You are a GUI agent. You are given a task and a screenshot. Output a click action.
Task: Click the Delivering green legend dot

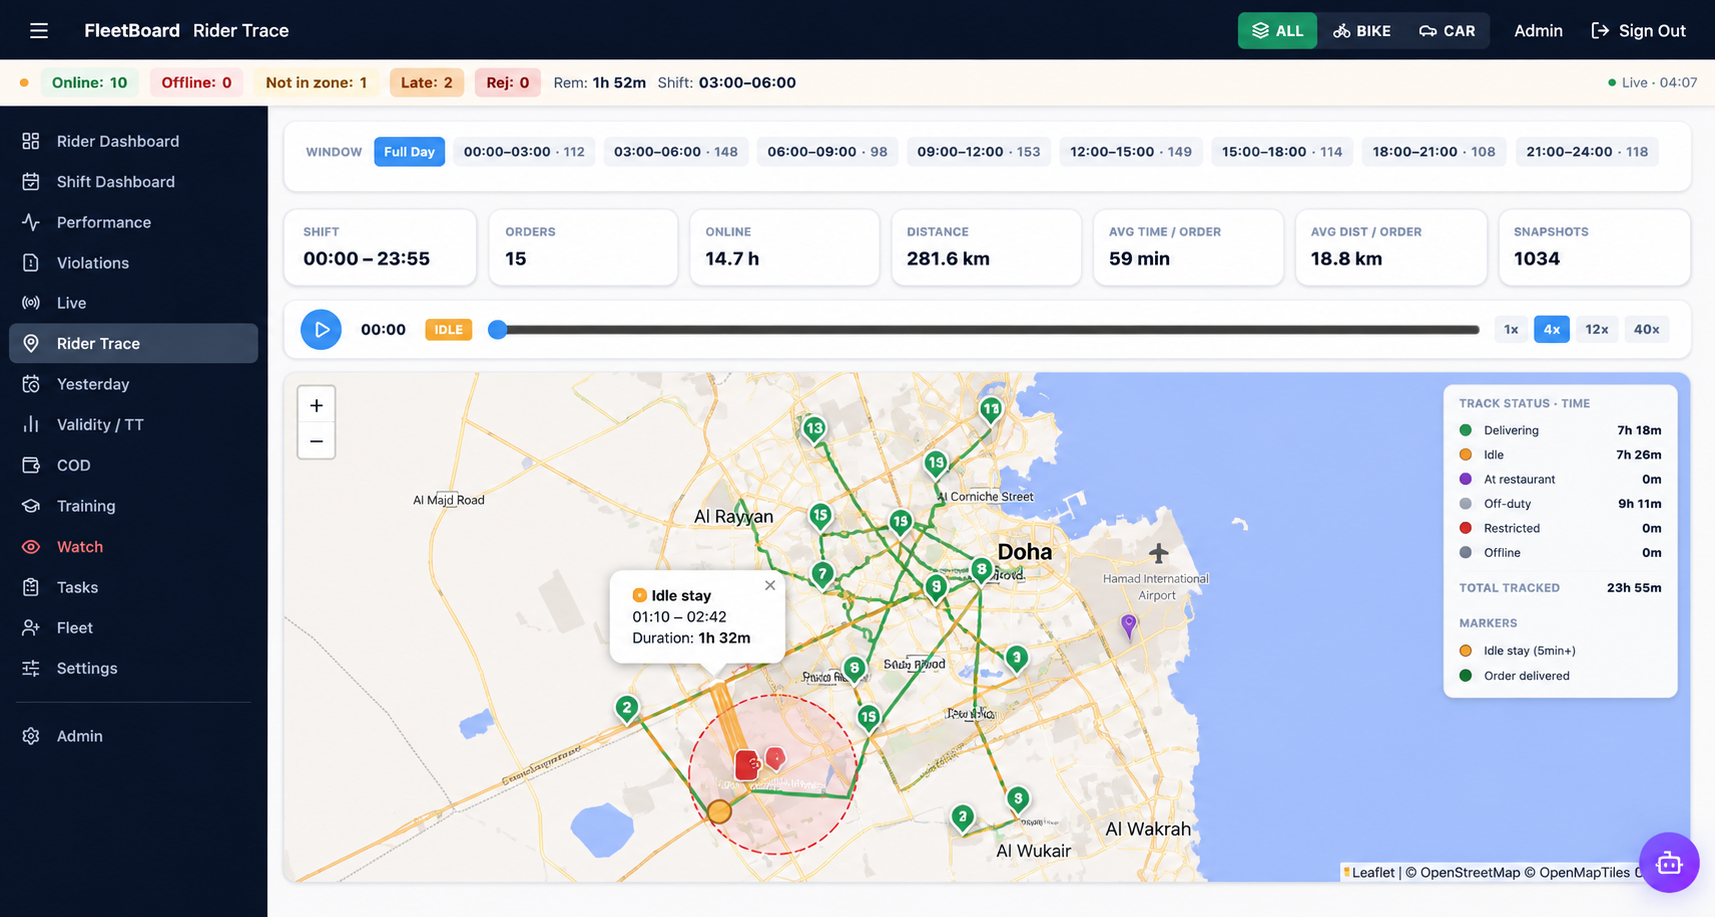coord(1465,430)
